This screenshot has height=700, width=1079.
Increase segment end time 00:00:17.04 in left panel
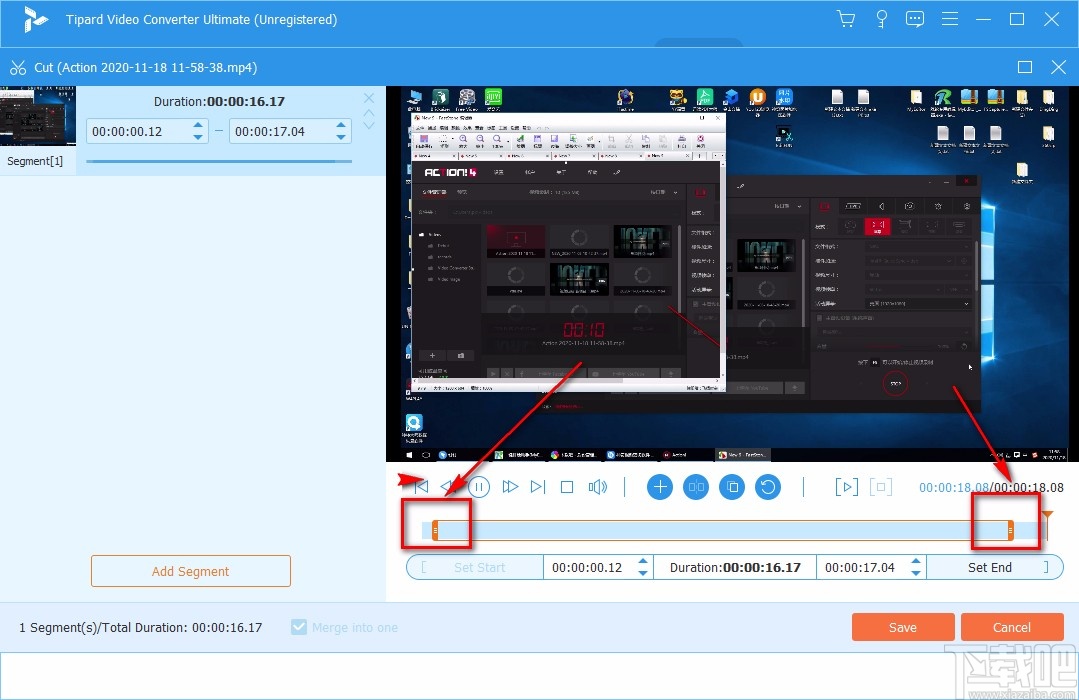[x=341, y=125]
